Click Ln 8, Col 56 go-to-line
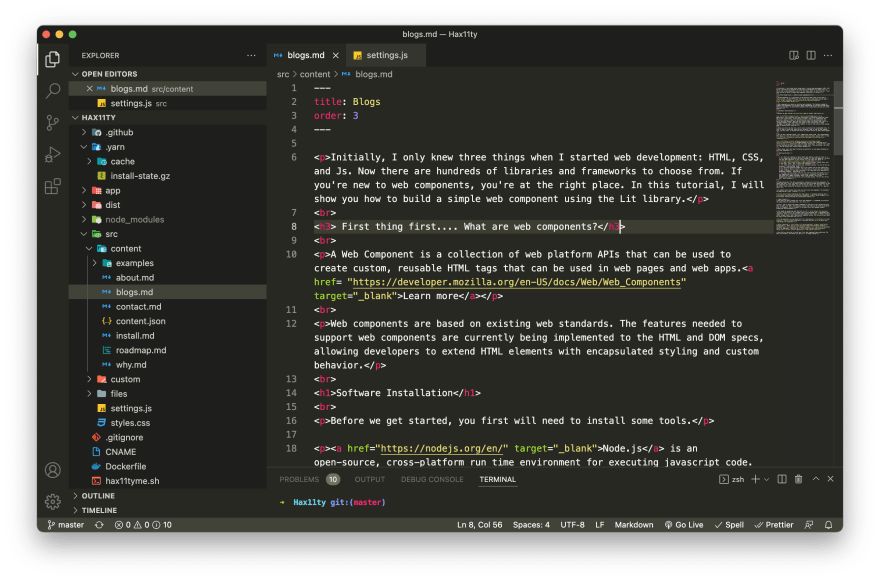The image size is (880, 581). [x=479, y=525]
